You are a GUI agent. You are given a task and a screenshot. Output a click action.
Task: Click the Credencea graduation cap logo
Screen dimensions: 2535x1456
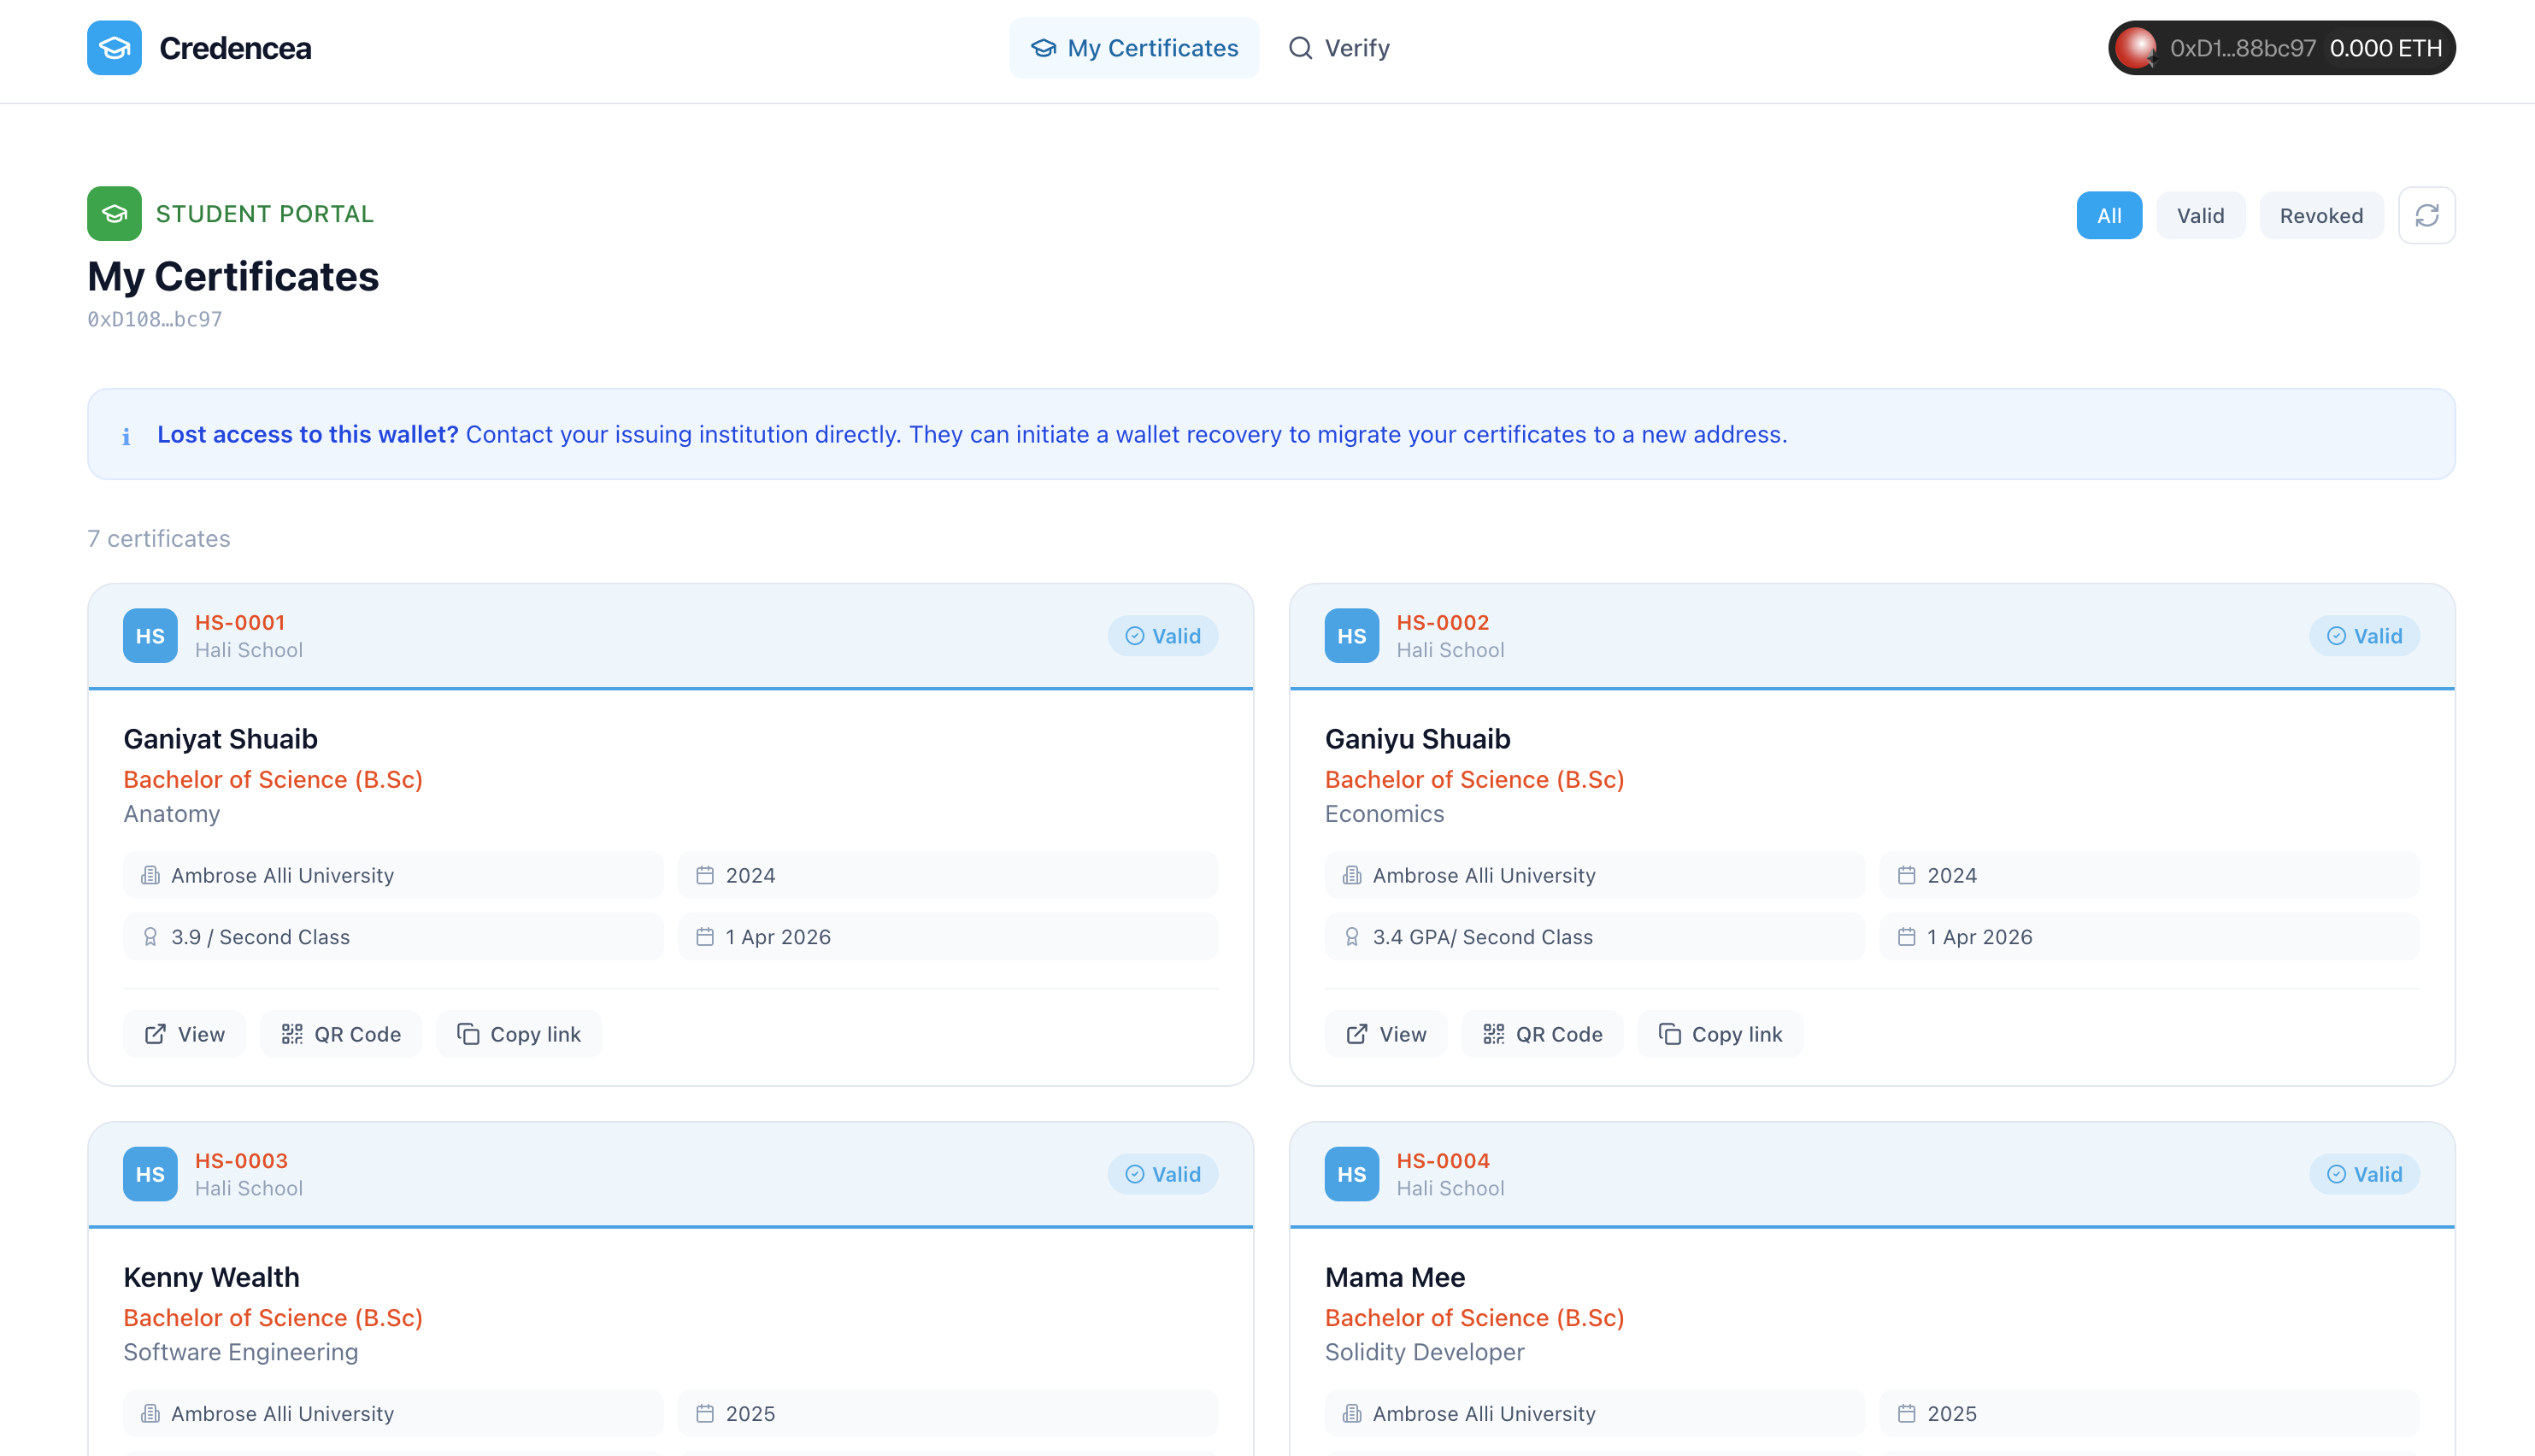pyautogui.click(x=114, y=48)
